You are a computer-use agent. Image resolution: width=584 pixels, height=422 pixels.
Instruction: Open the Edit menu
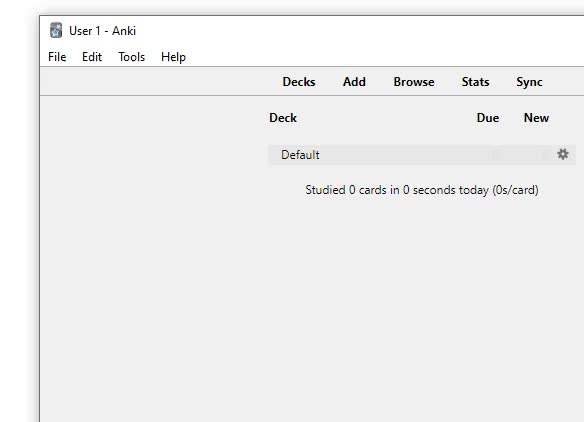click(x=92, y=57)
